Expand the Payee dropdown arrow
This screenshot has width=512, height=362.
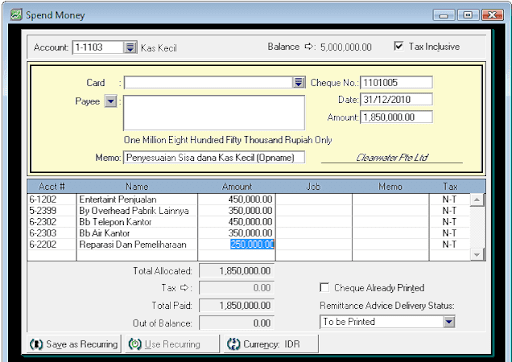tap(111, 101)
